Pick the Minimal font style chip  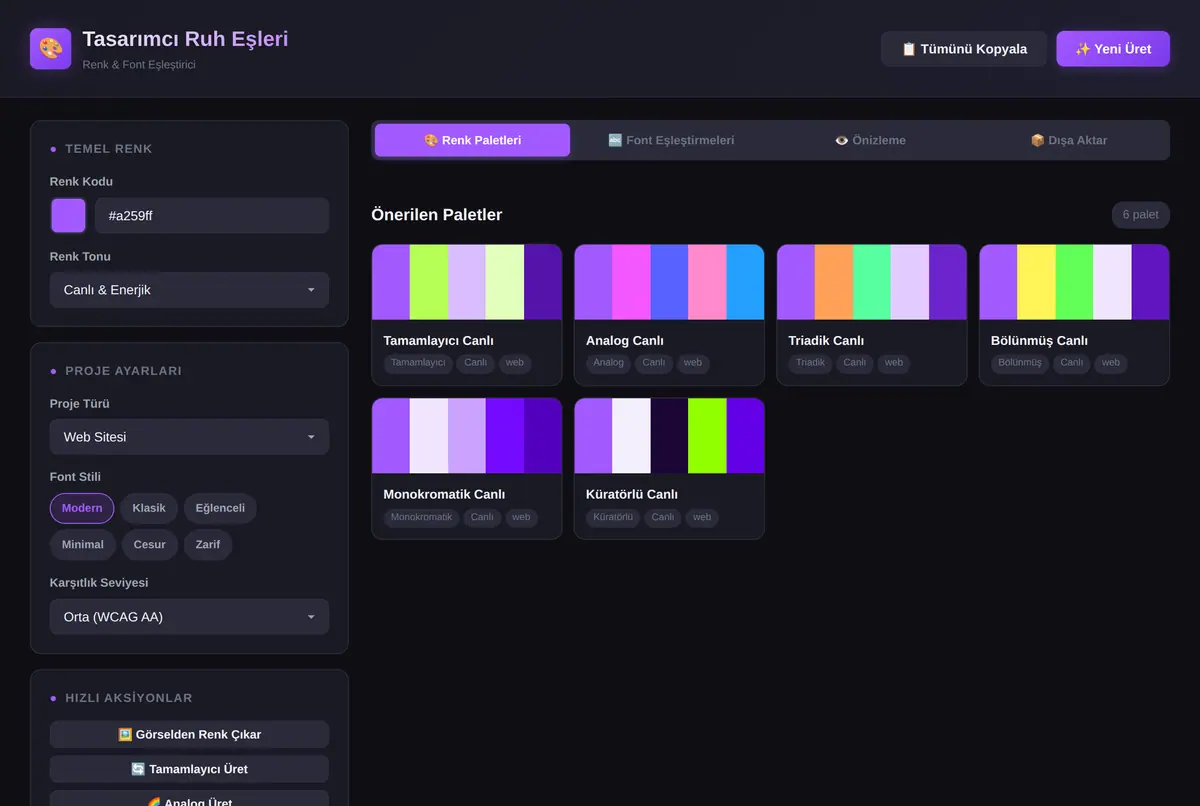click(x=82, y=545)
